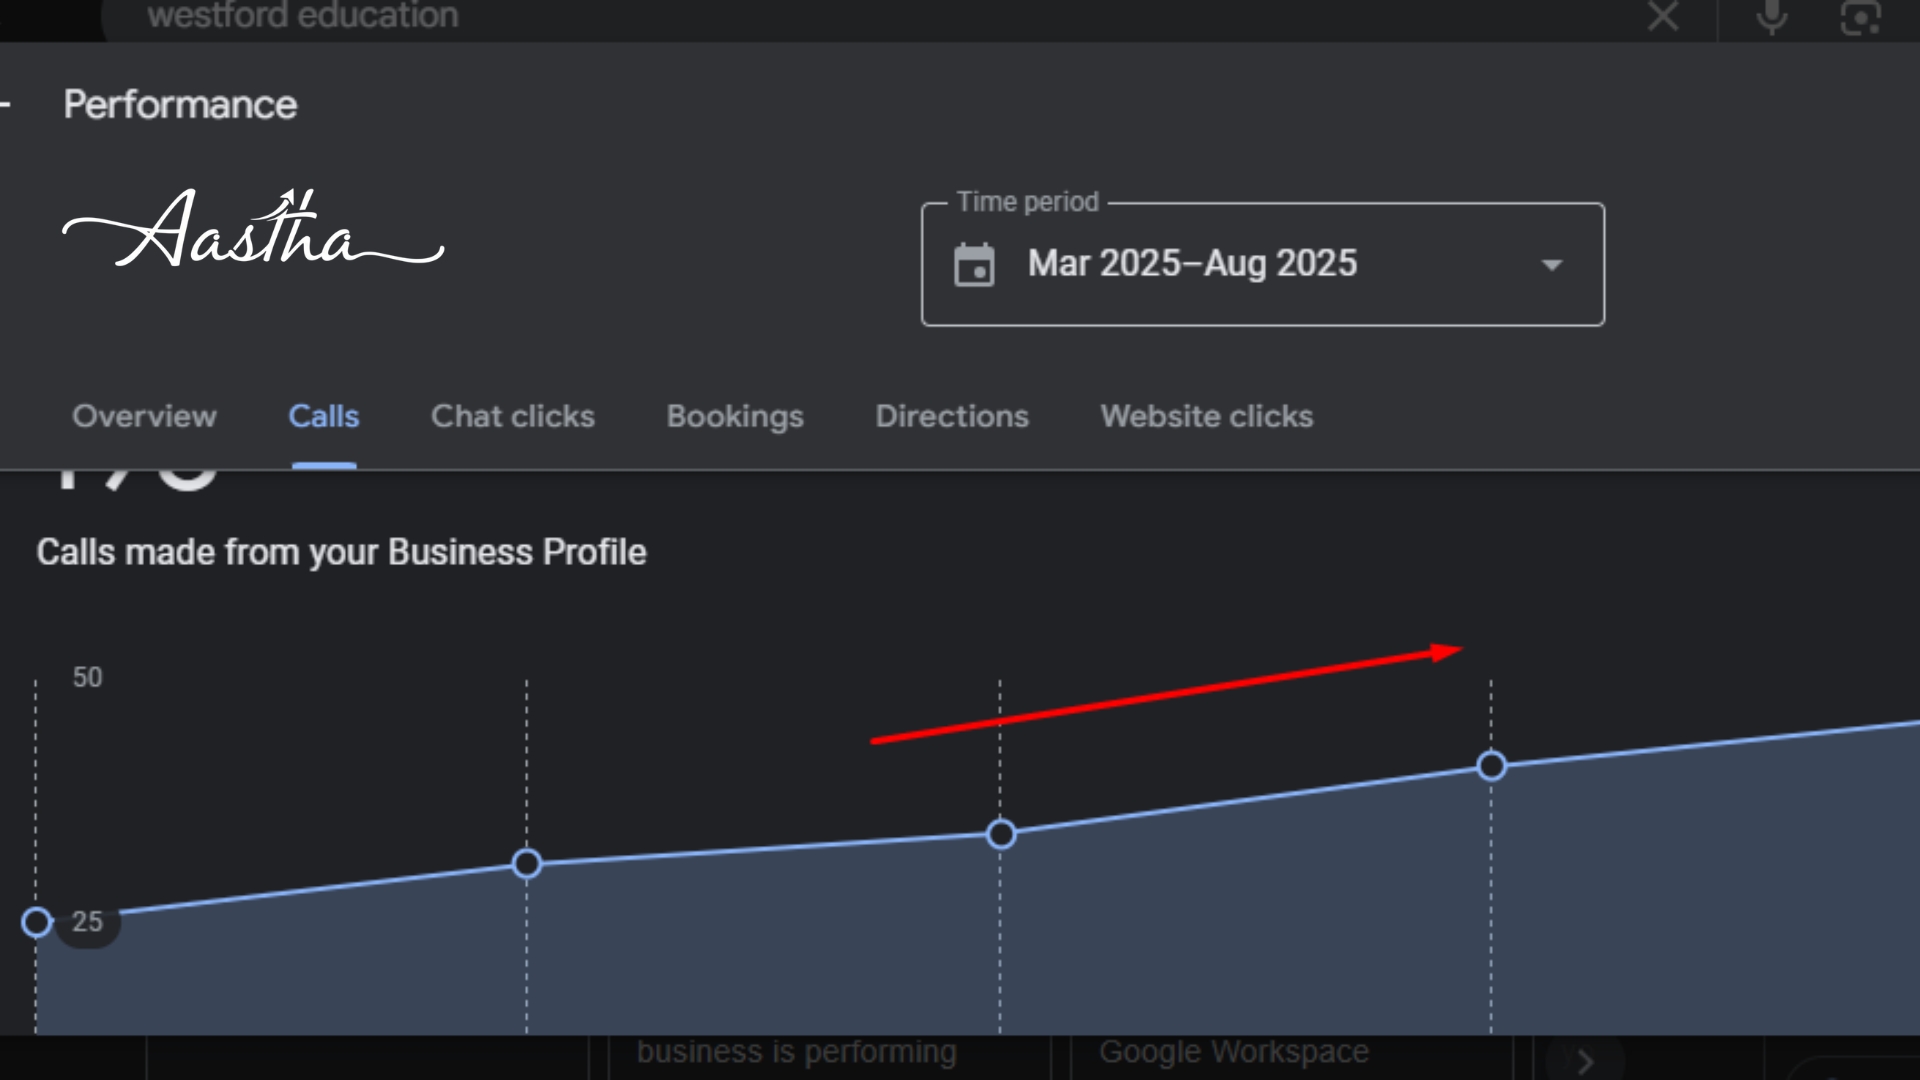Viewport: 1920px width, 1080px height.
Task: Click the third data point on calls chart
Action: [x=1001, y=834]
